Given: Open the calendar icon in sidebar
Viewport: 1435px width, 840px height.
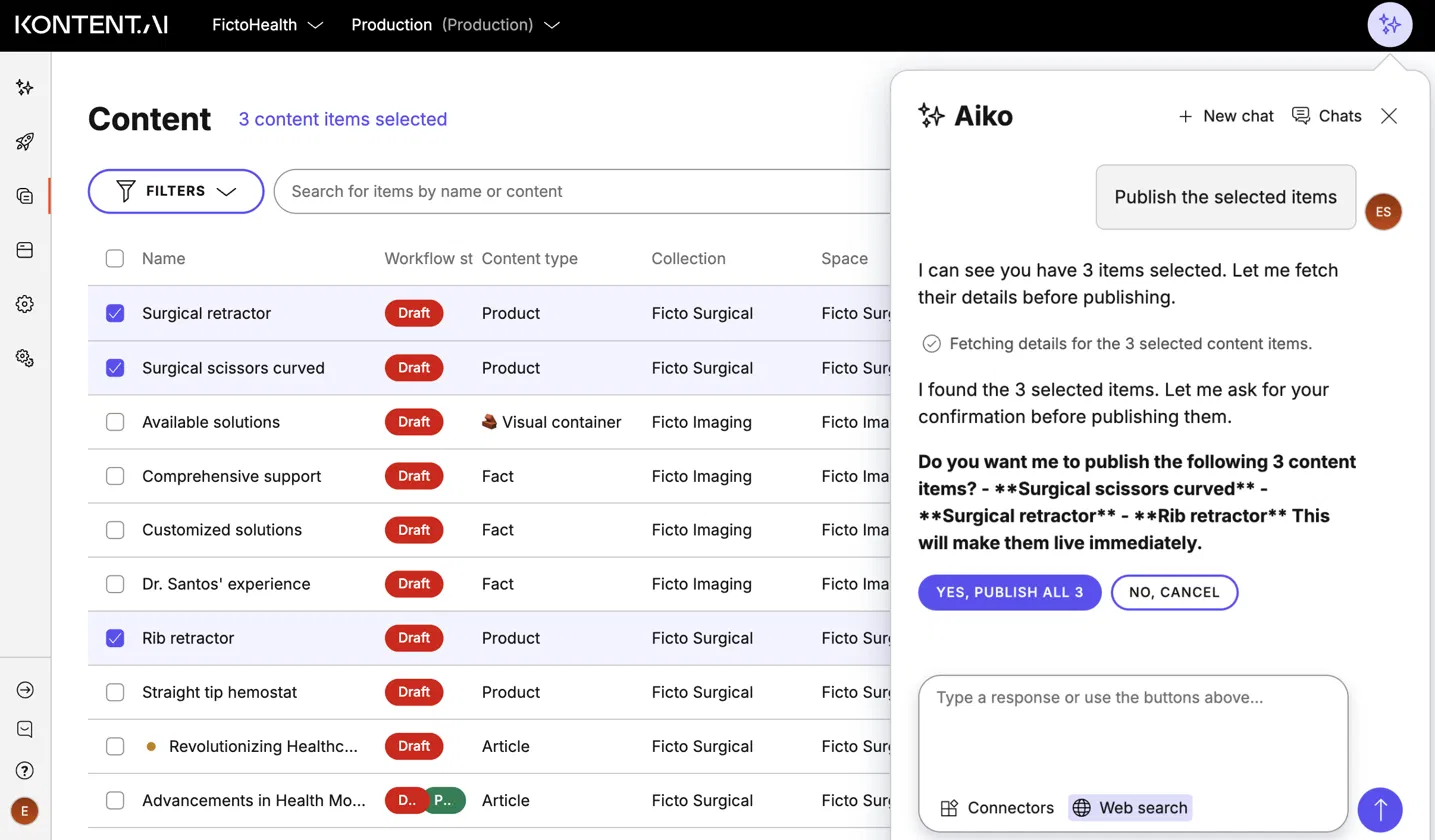Looking at the screenshot, I should tap(25, 250).
